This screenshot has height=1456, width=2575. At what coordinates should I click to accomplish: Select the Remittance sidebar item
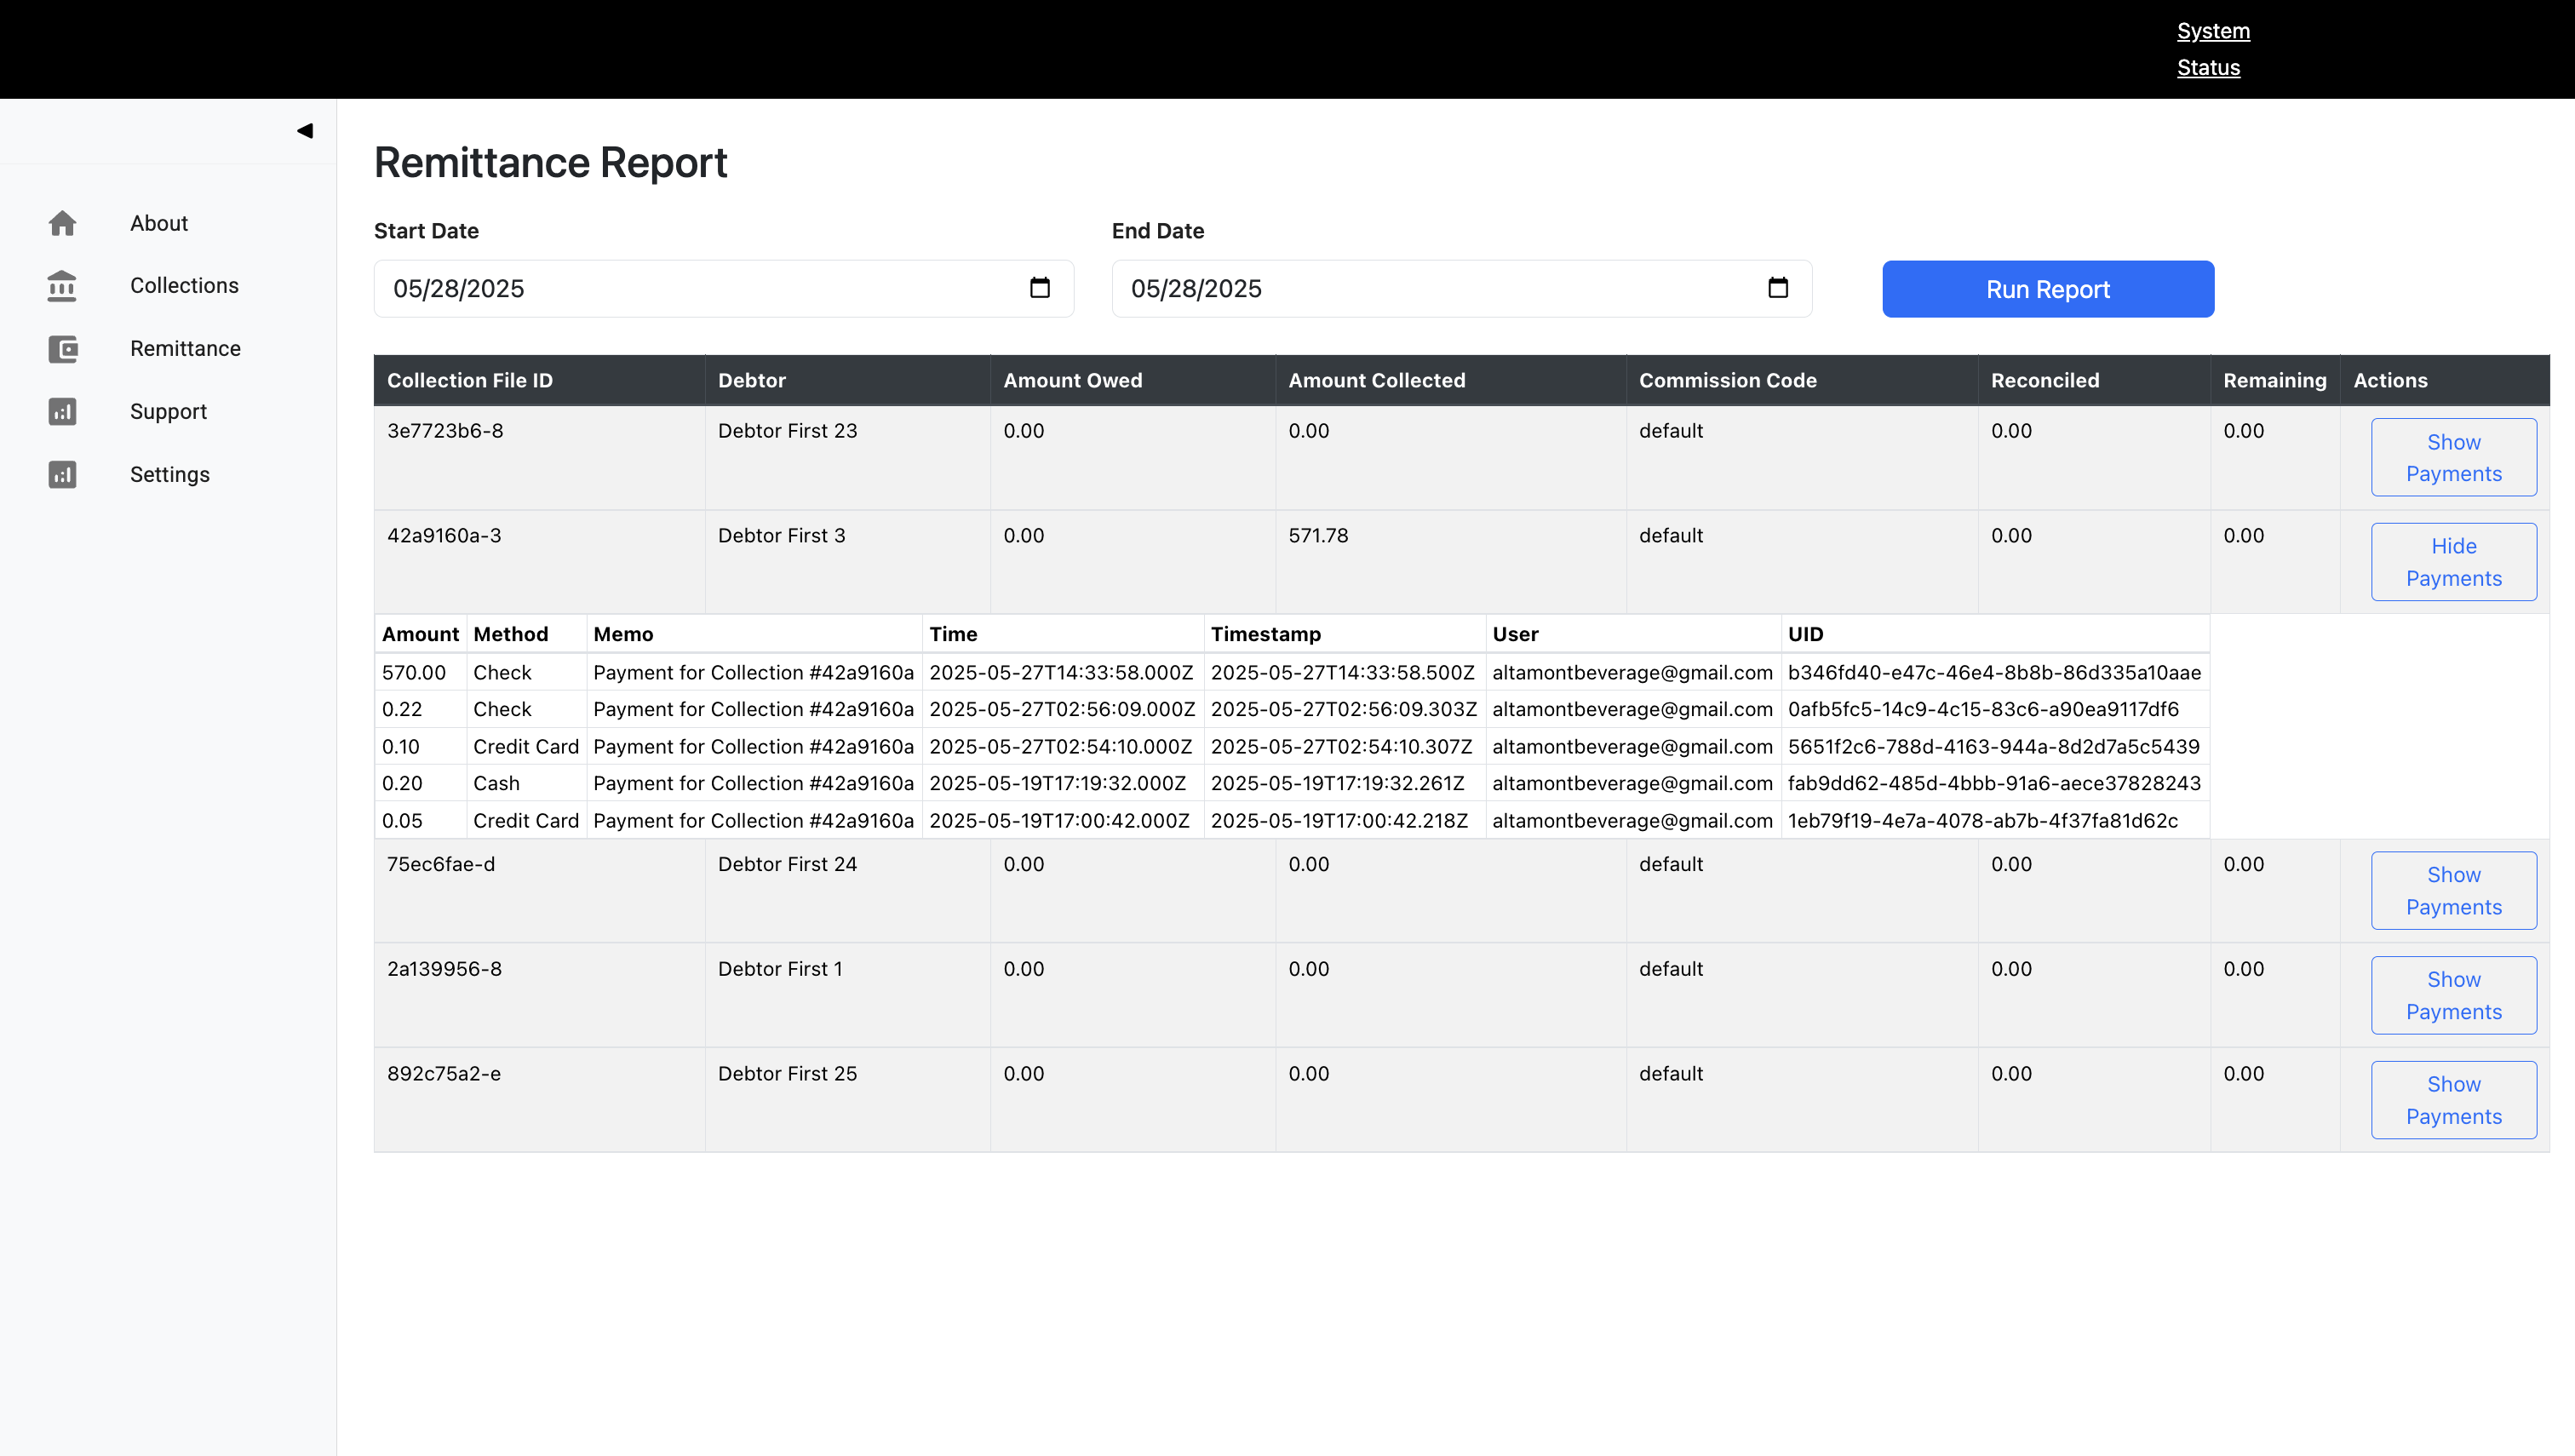coord(185,349)
